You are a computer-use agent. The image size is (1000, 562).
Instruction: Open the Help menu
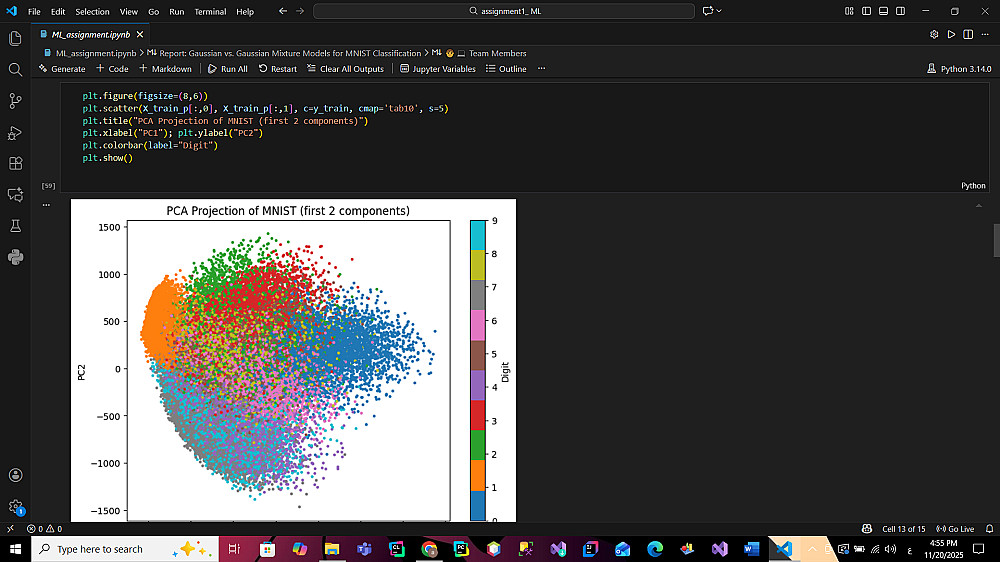[x=245, y=11]
